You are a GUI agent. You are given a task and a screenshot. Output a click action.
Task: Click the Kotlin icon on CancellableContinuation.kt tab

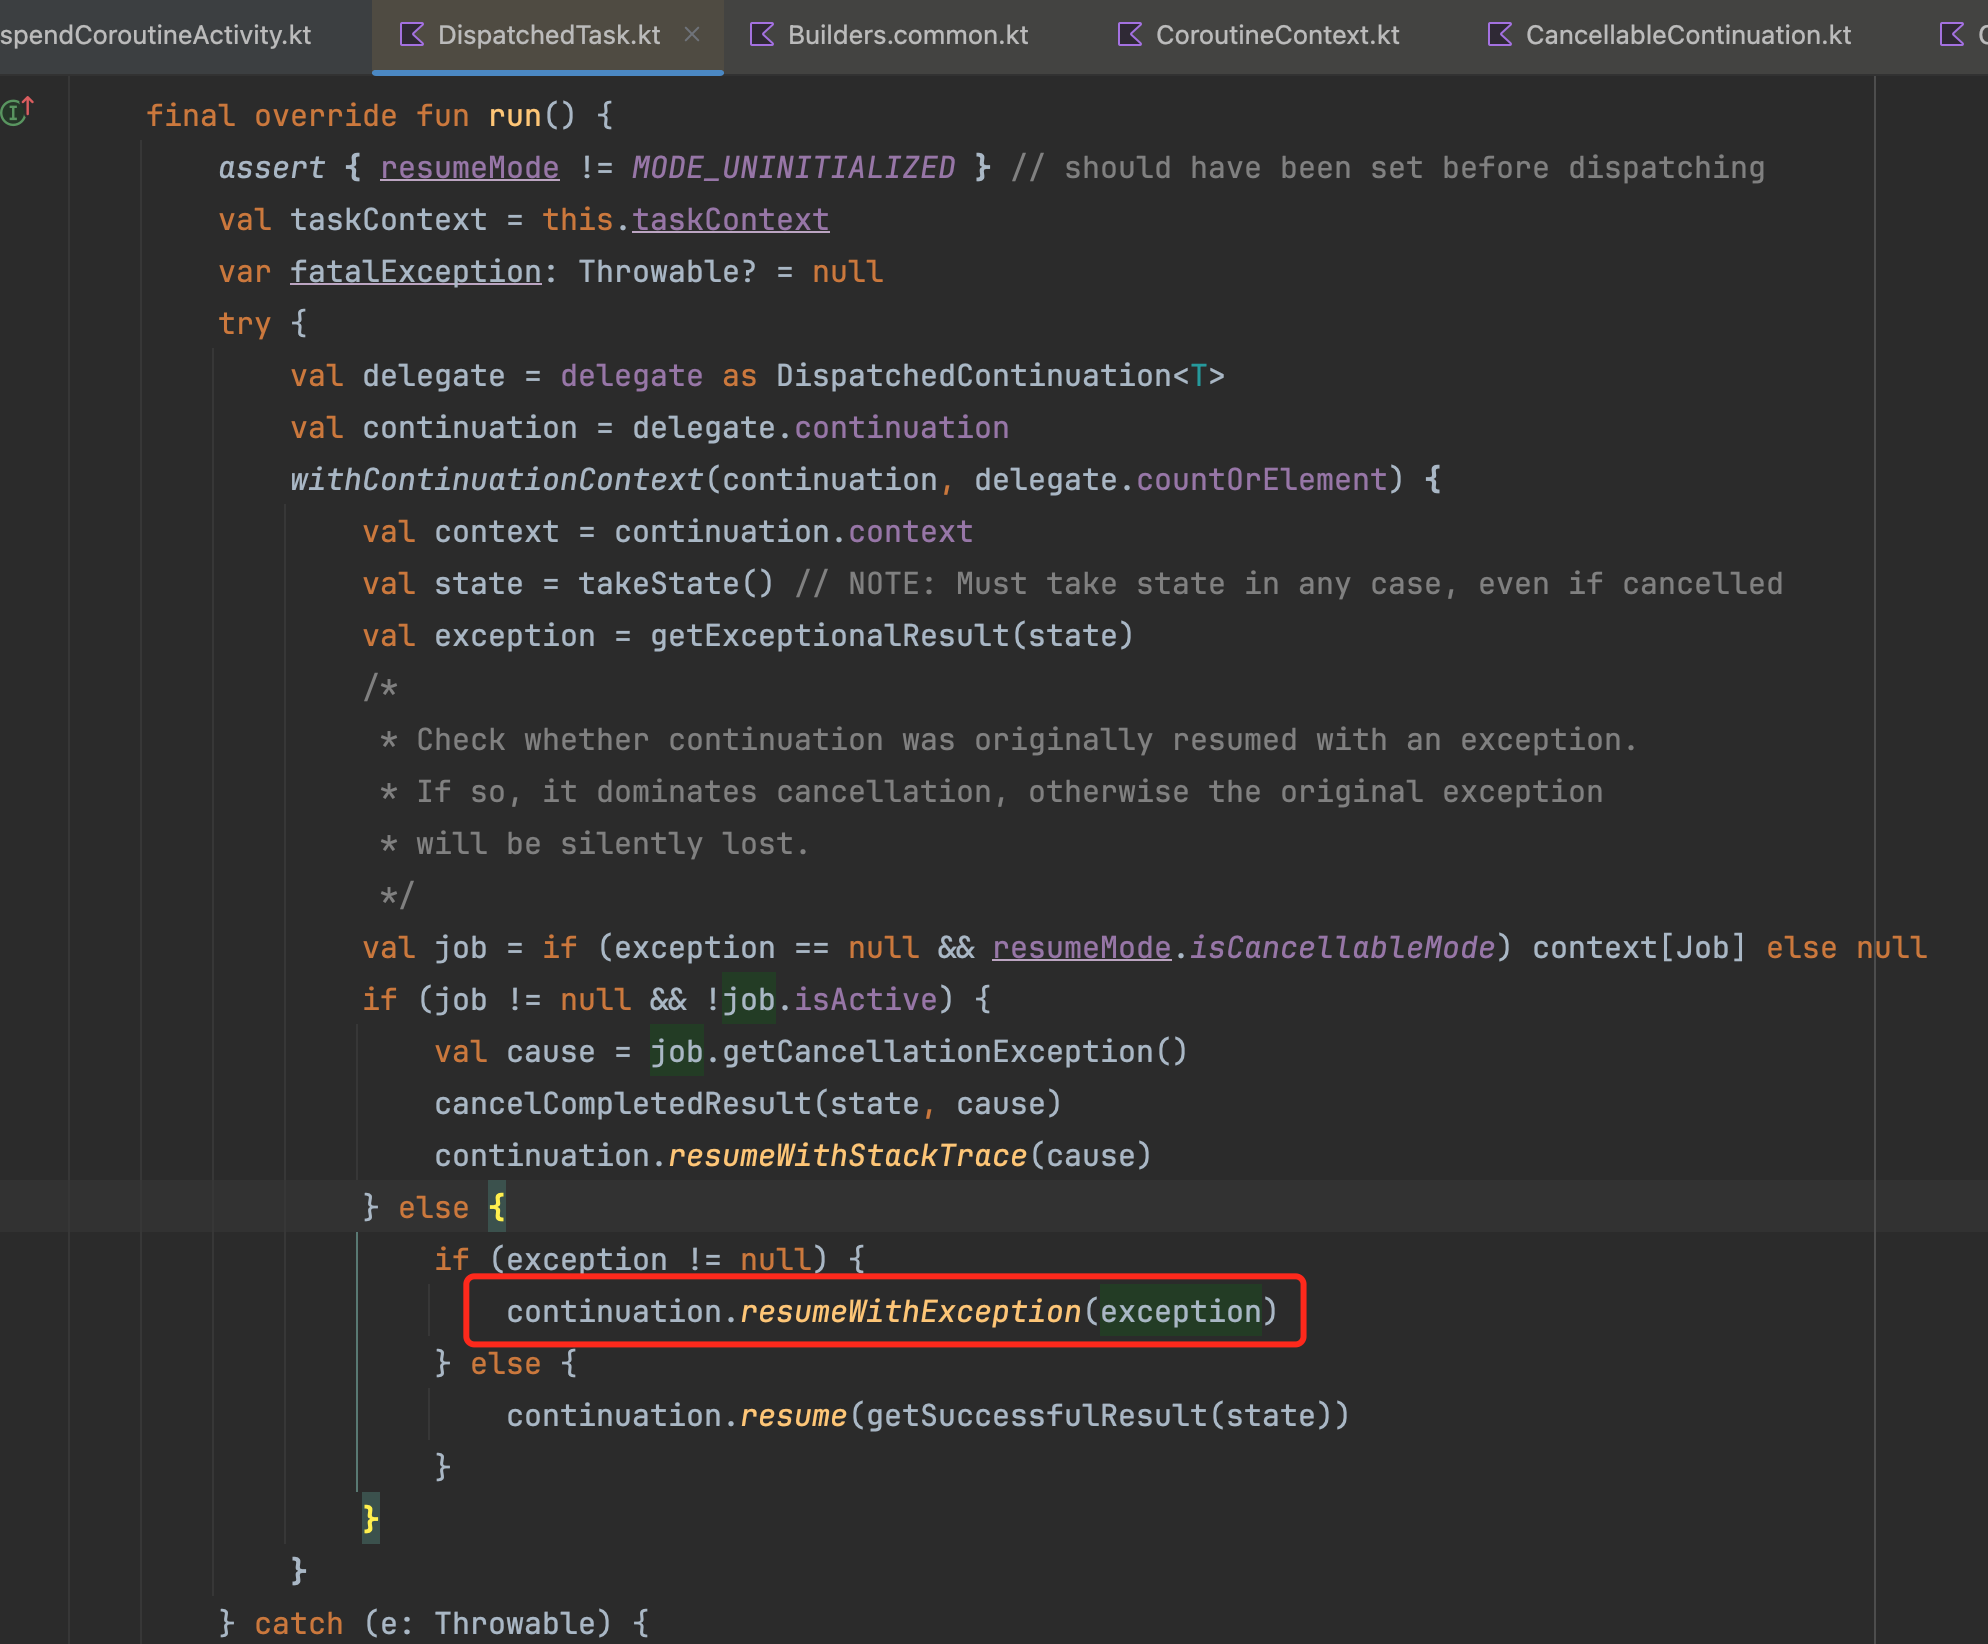point(1499,35)
